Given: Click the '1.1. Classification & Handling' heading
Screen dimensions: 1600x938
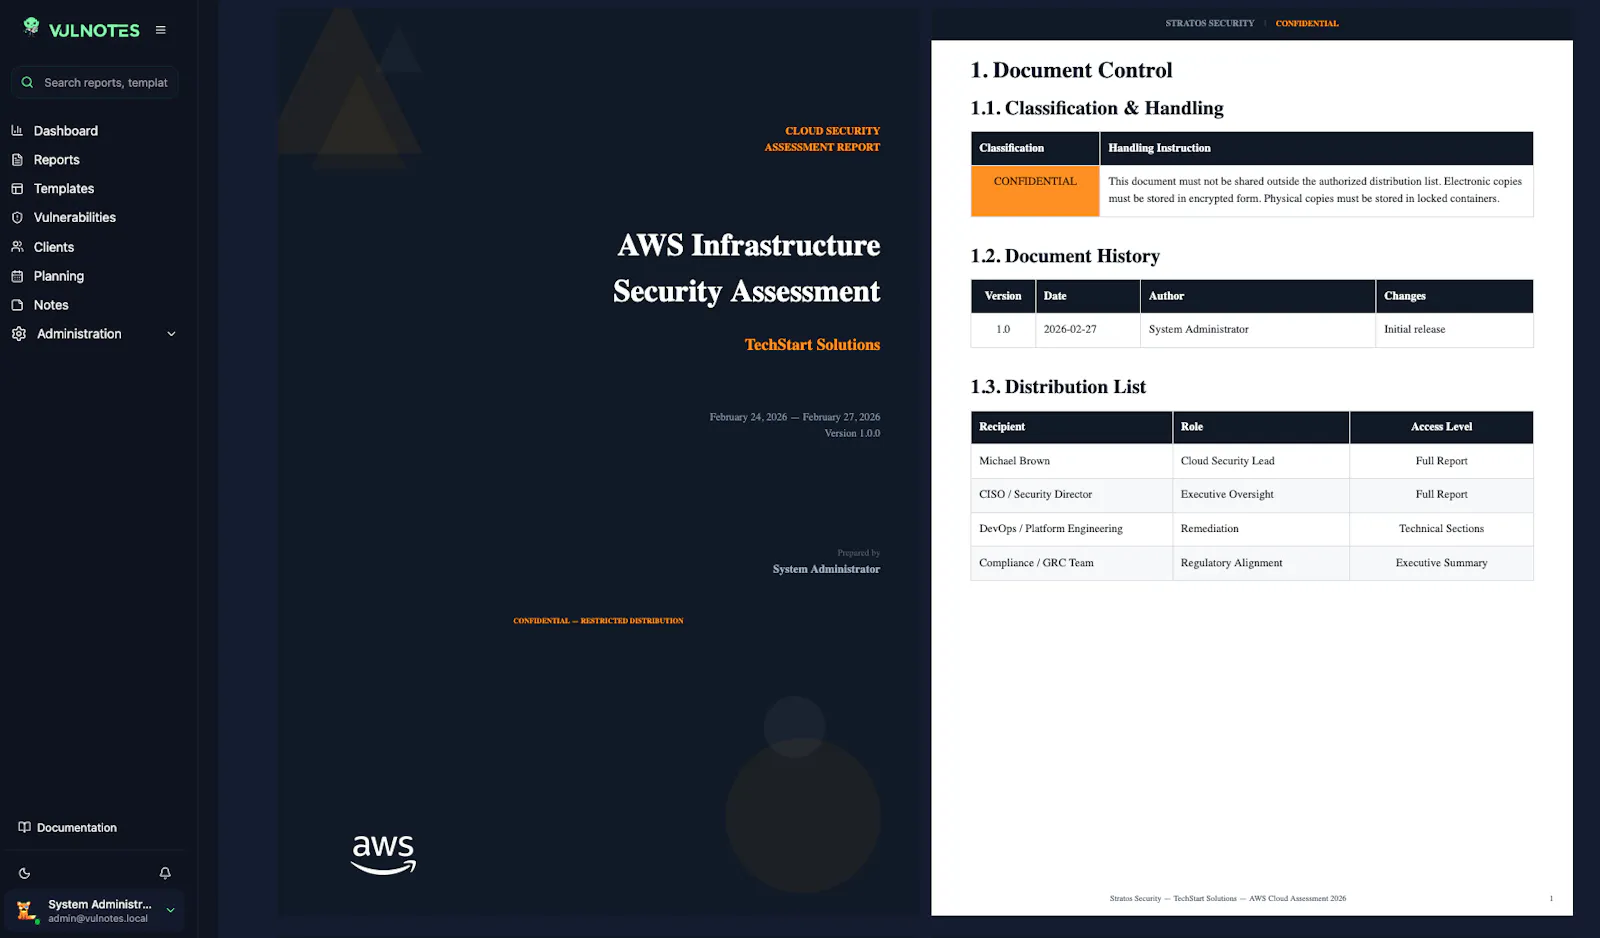Looking at the screenshot, I should tap(1097, 108).
